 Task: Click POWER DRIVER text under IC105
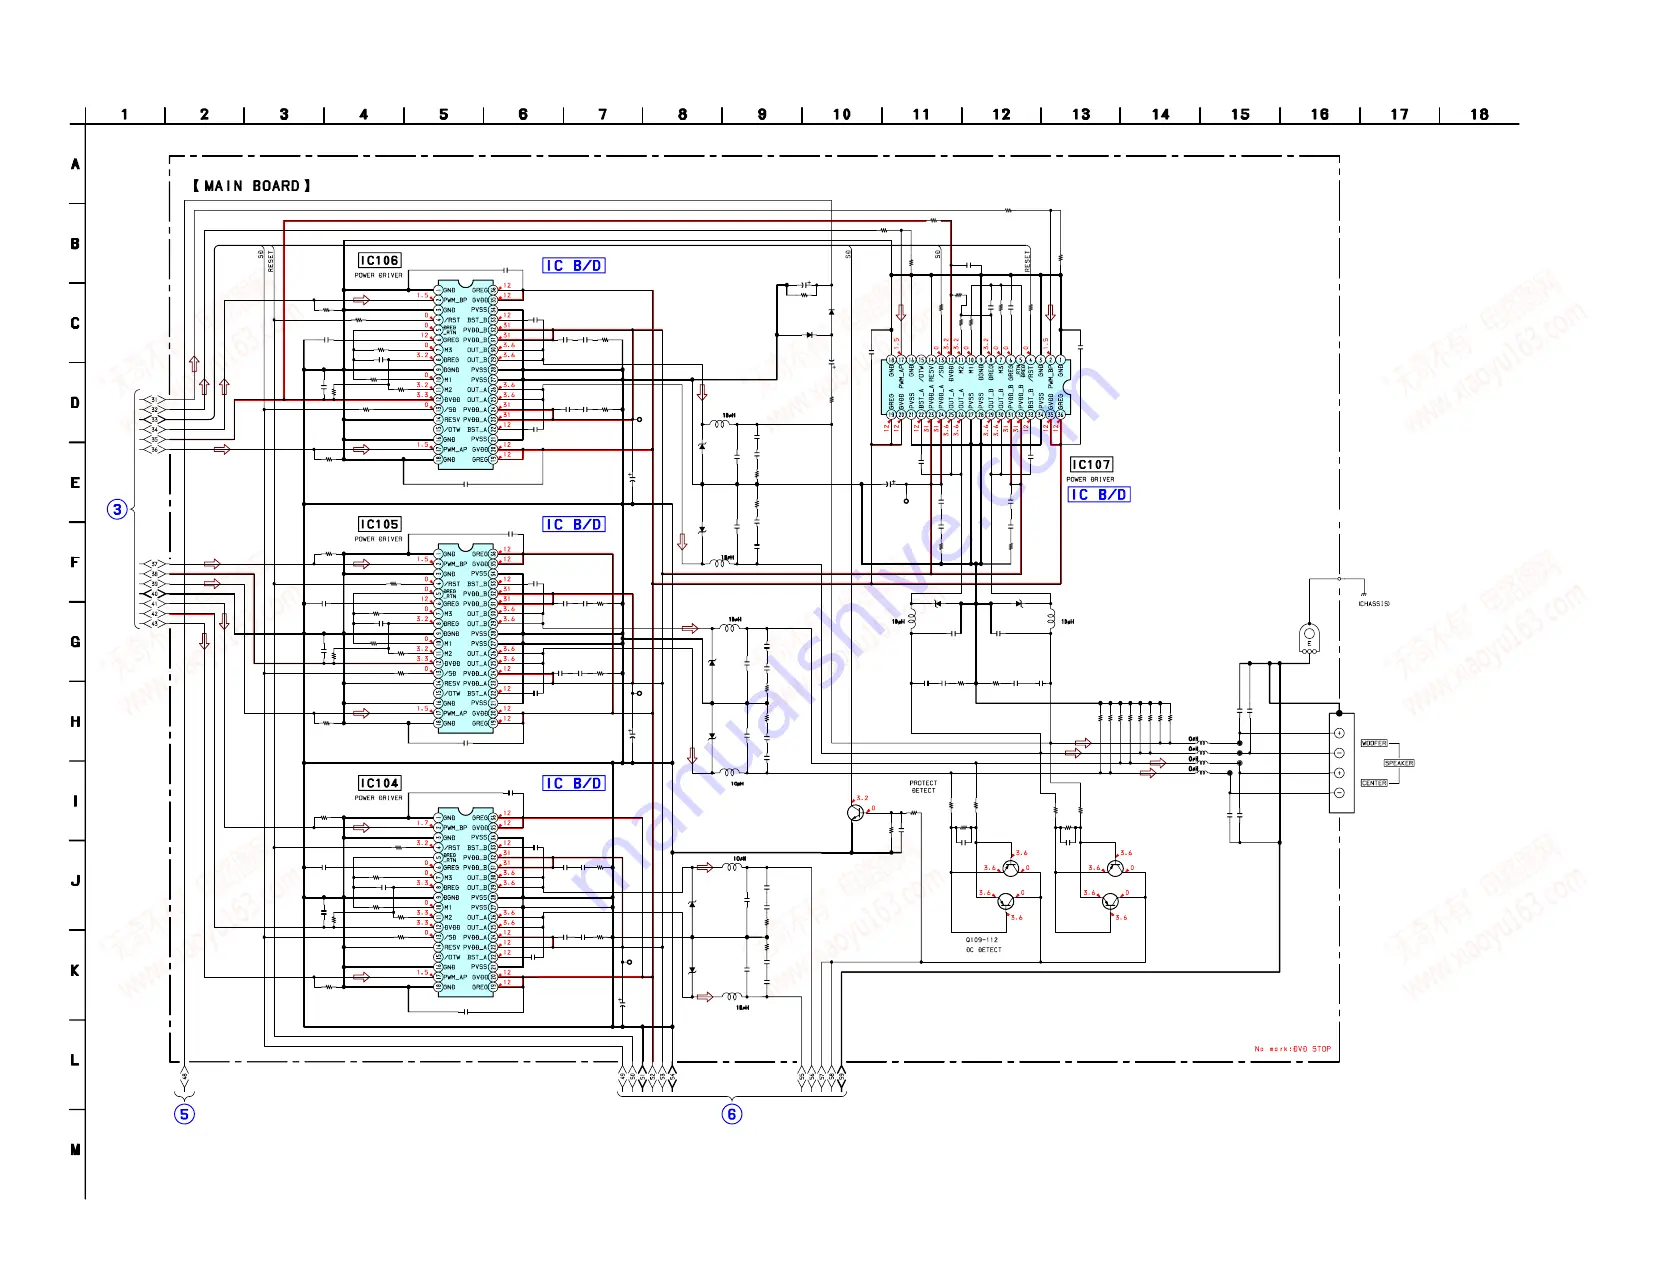coord(379,540)
